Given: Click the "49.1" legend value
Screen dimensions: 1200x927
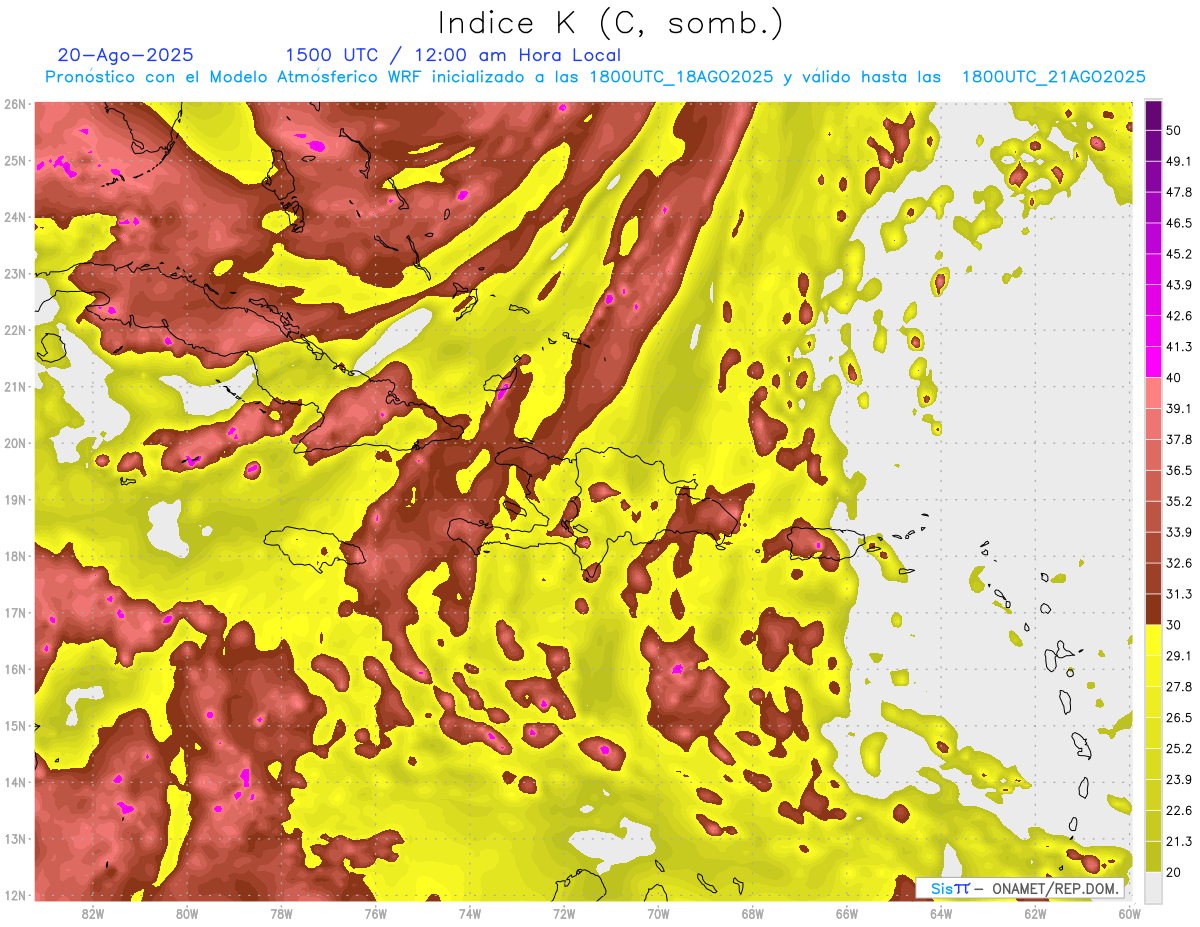Looking at the screenshot, I should (x=1178, y=161).
